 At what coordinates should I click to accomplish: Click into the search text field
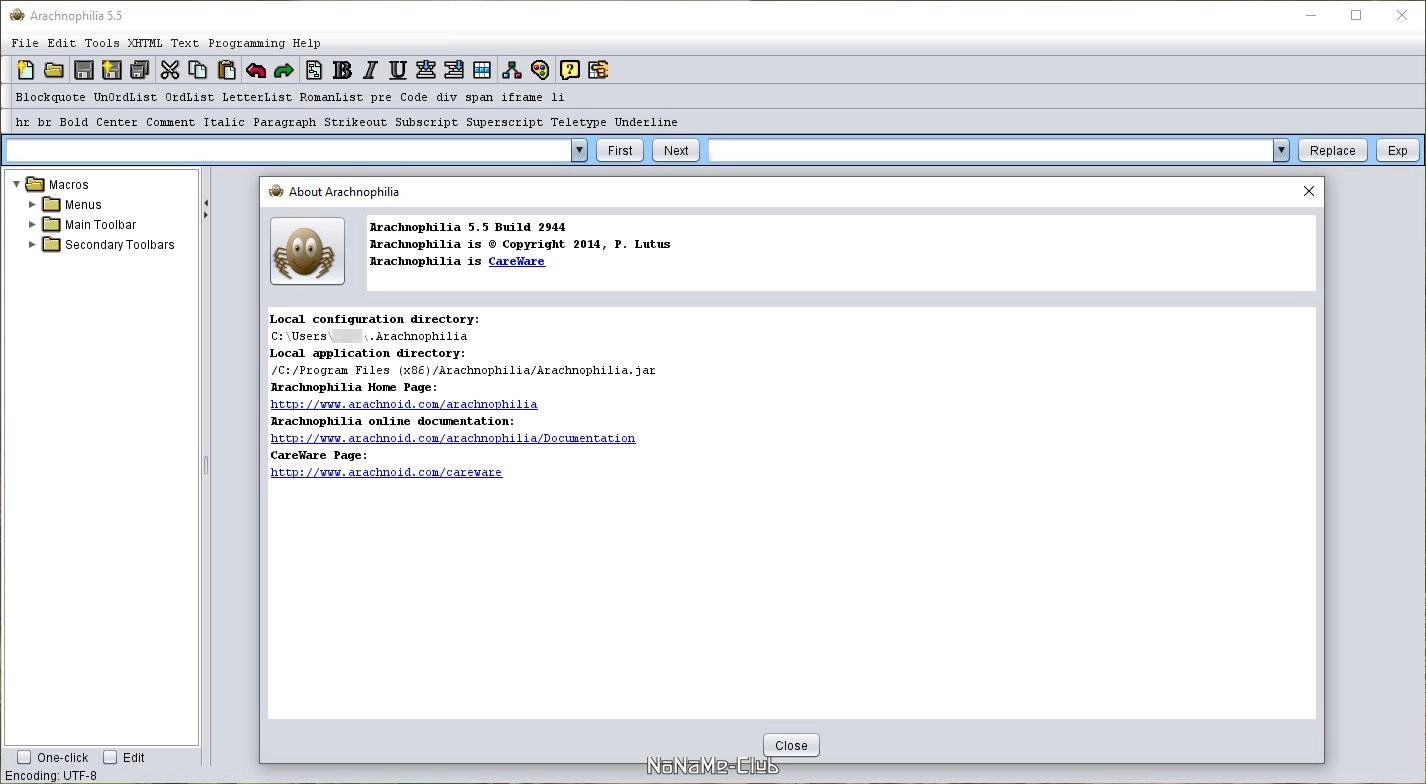288,150
